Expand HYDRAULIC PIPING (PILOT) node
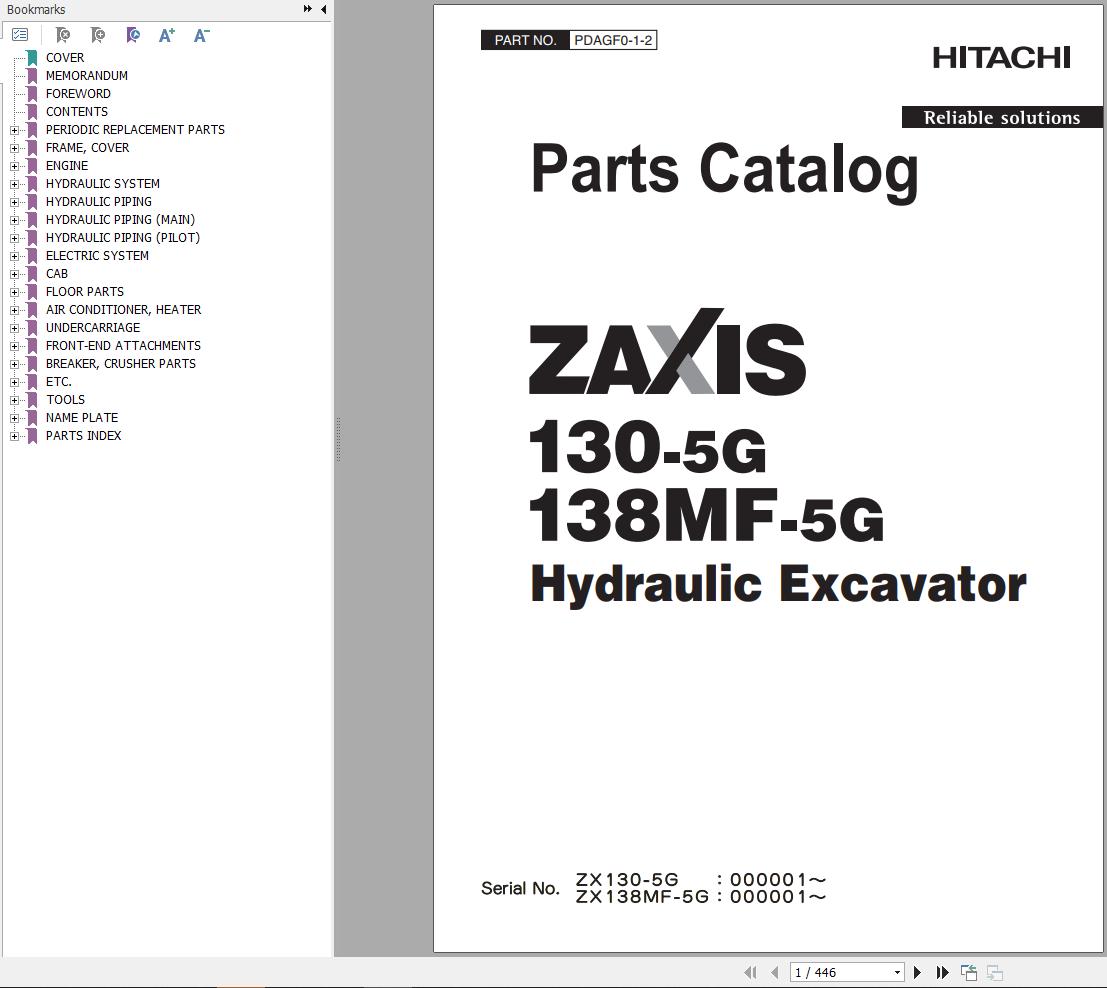Screen dimensions: 1107x988 pos(14,238)
